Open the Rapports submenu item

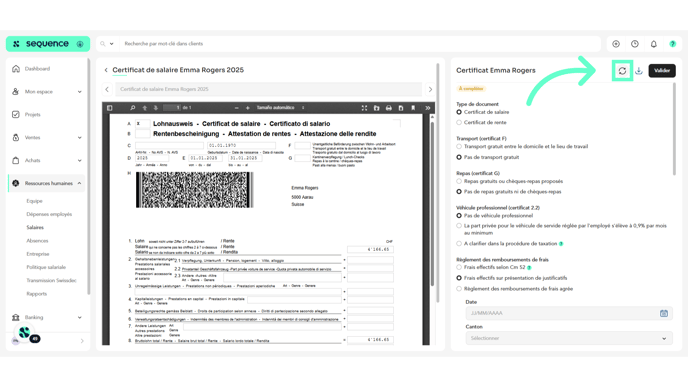(x=36, y=294)
